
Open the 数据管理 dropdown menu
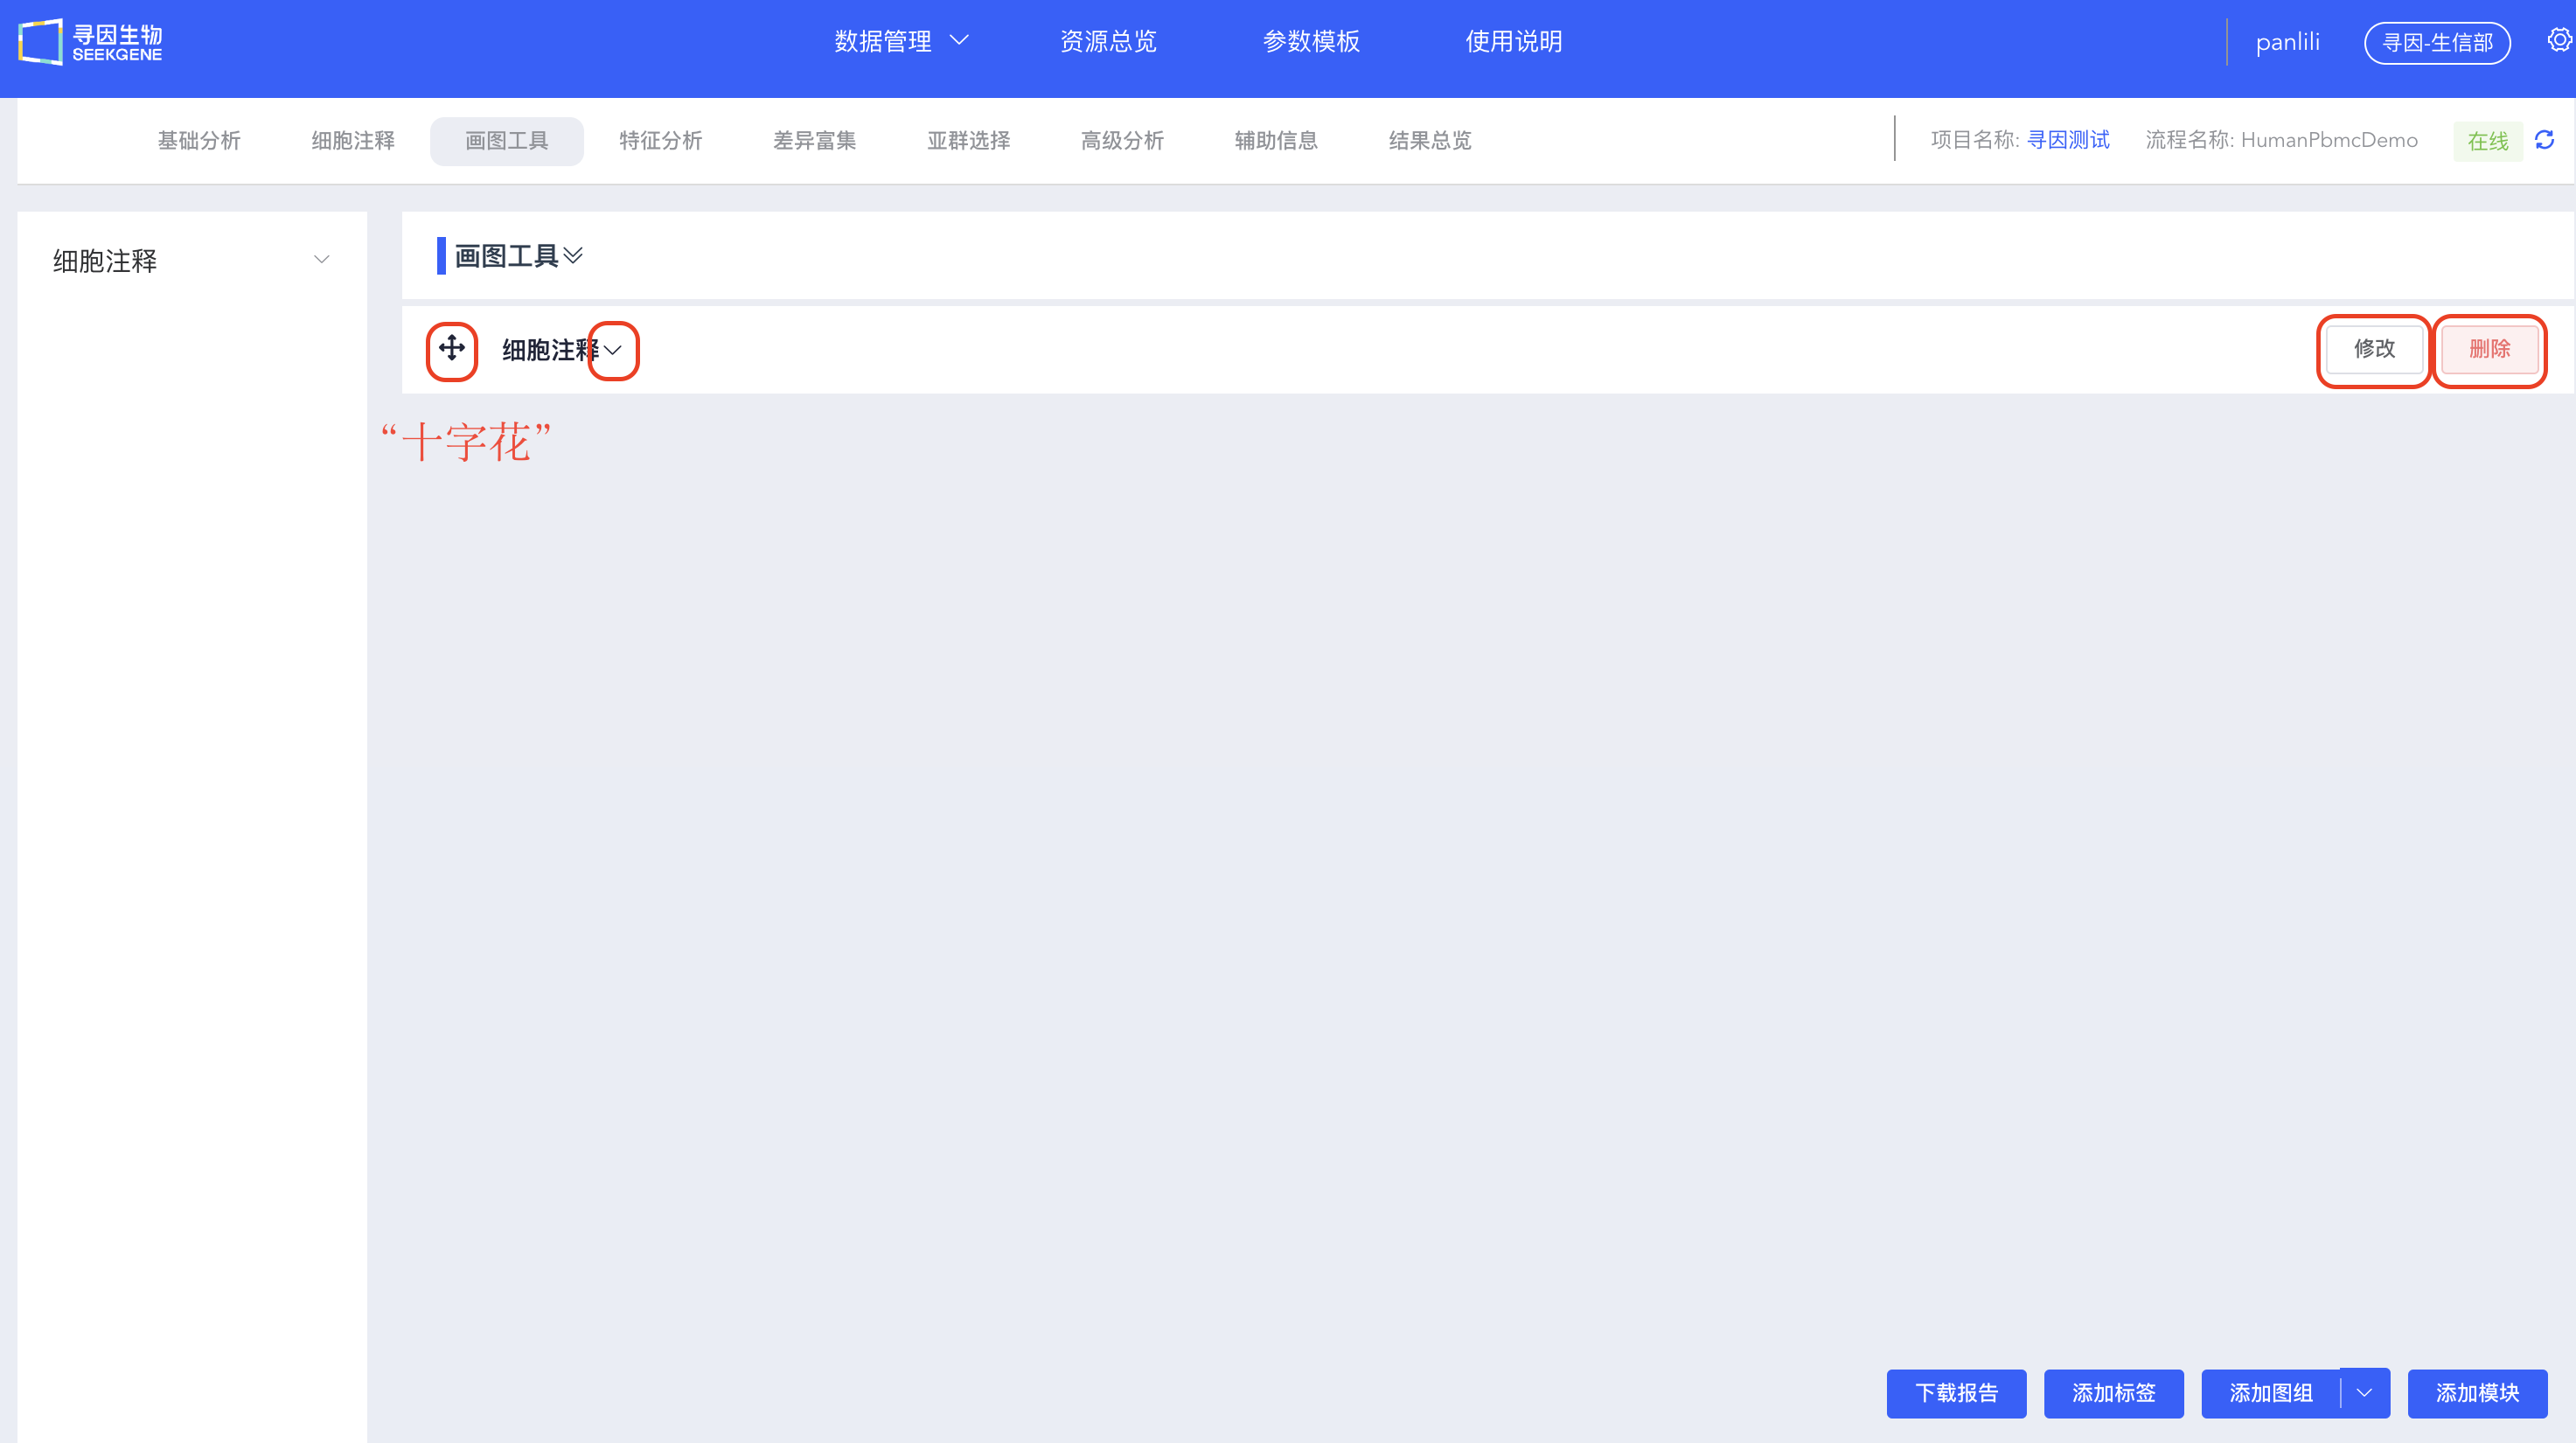[x=901, y=41]
